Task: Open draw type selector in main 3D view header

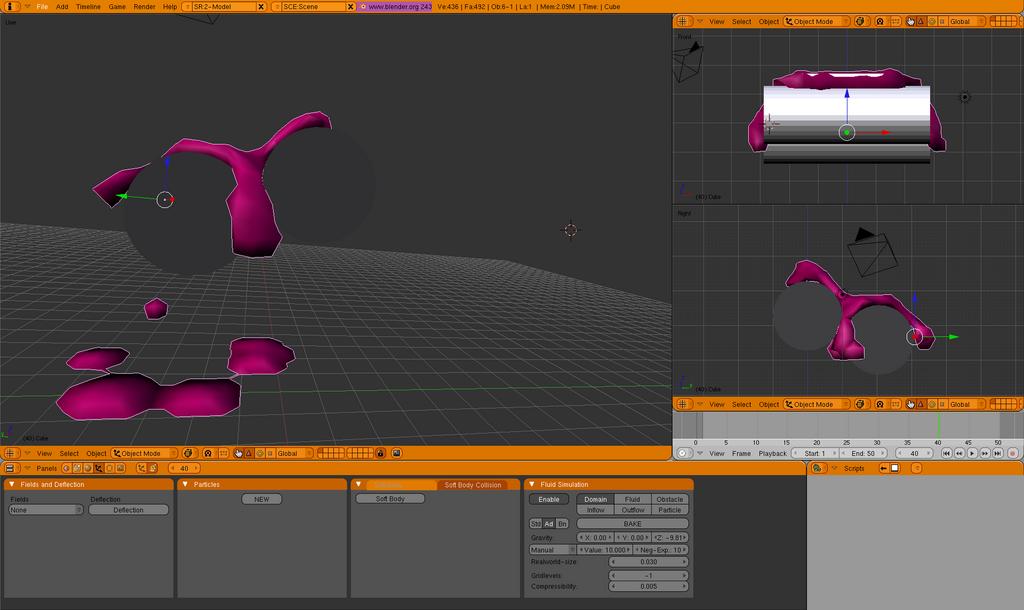Action: (189, 453)
